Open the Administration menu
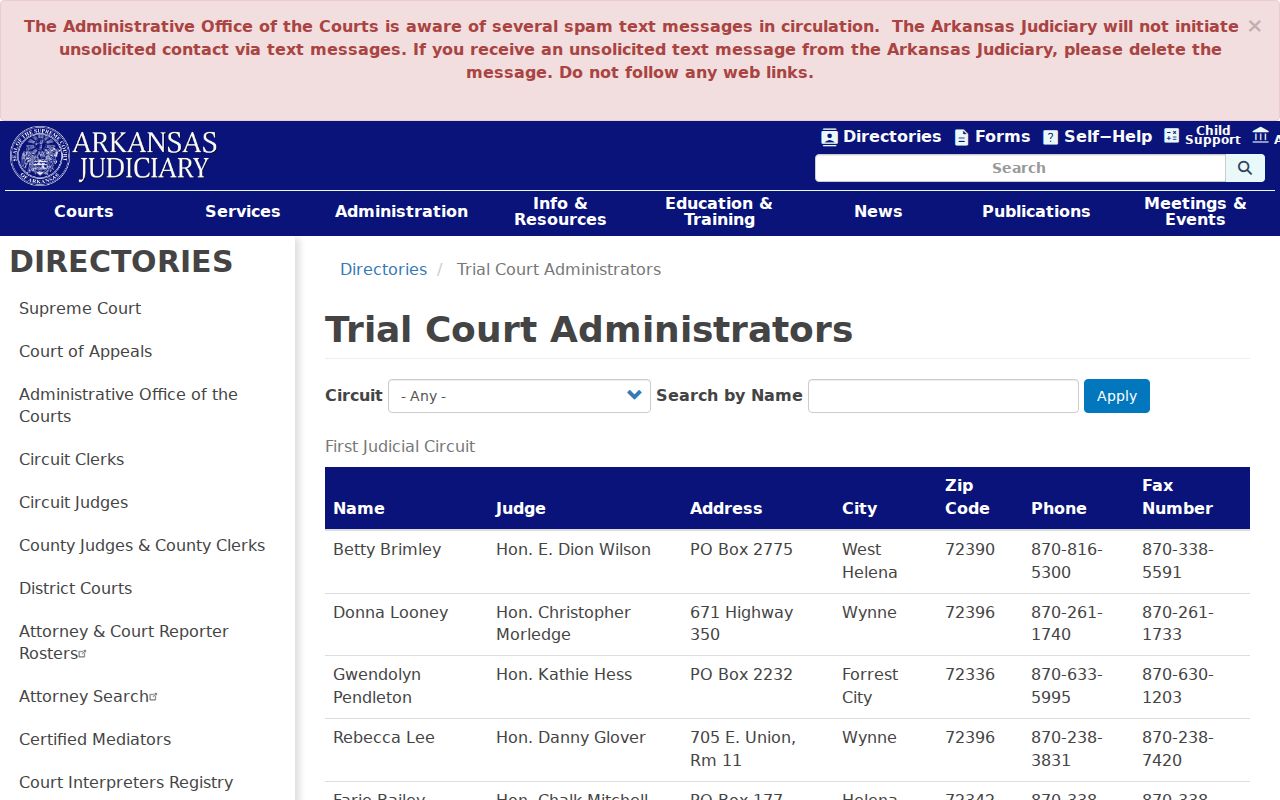 [x=401, y=211]
